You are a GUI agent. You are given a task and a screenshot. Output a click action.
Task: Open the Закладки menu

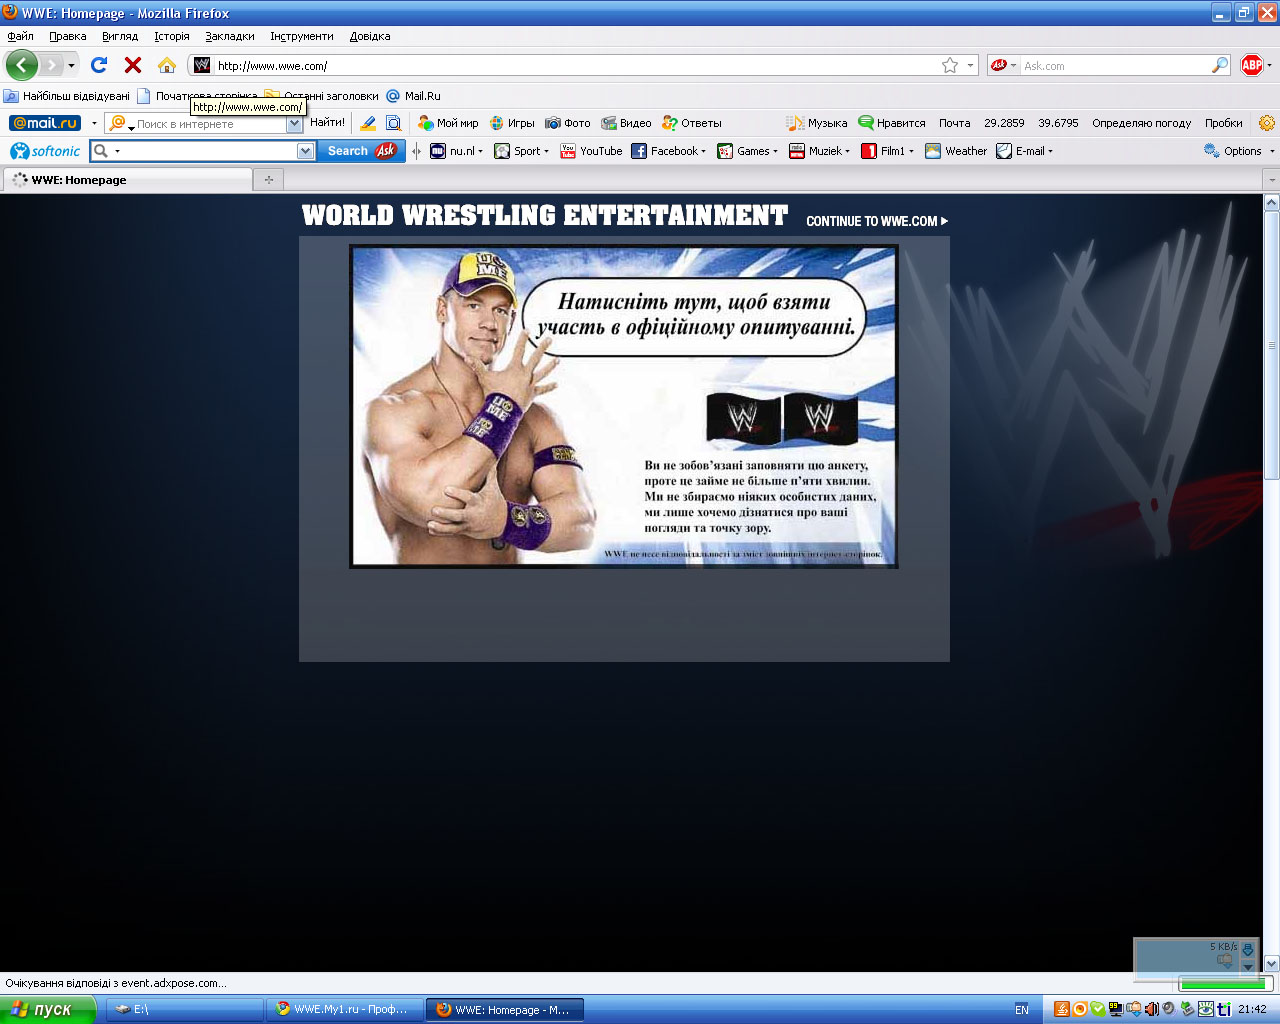[230, 36]
